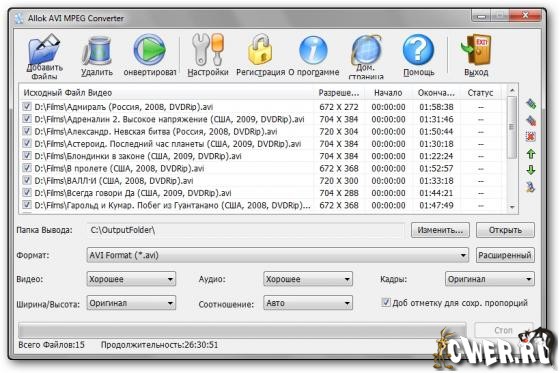Click the Добавить Файлы toolbar icon
The height and width of the screenshot is (373, 560).
tap(44, 50)
